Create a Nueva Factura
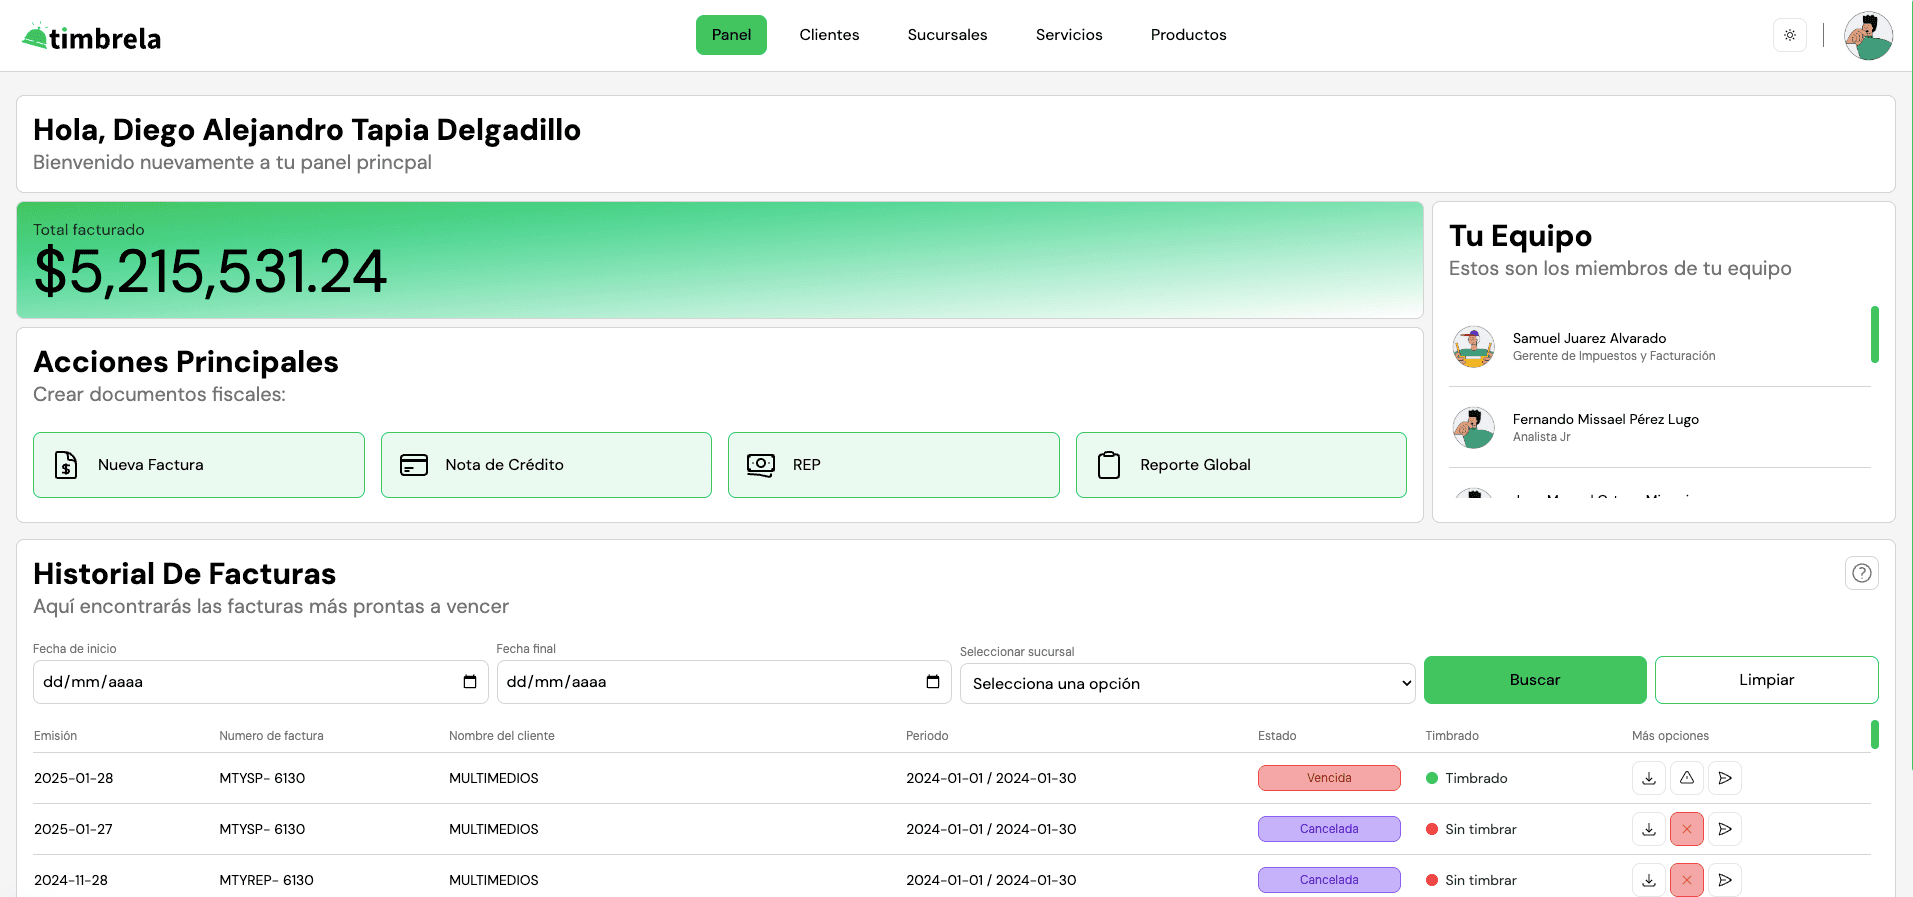 (198, 465)
